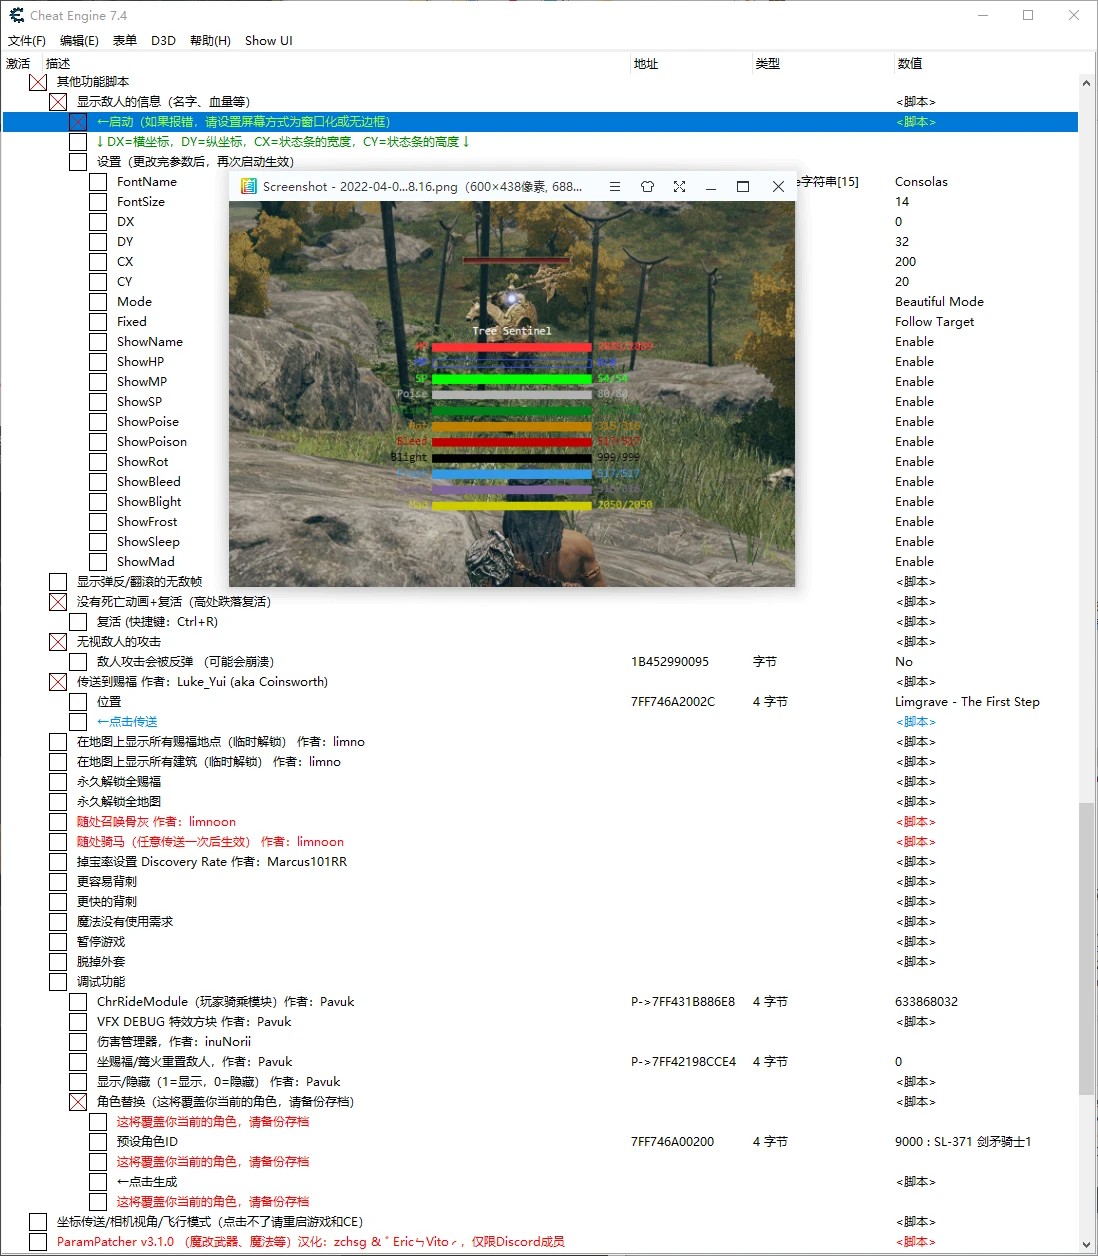Toggle the highlighted ←启动 script checkbox
The width and height of the screenshot is (1098, 1256).
pos(78,122)
